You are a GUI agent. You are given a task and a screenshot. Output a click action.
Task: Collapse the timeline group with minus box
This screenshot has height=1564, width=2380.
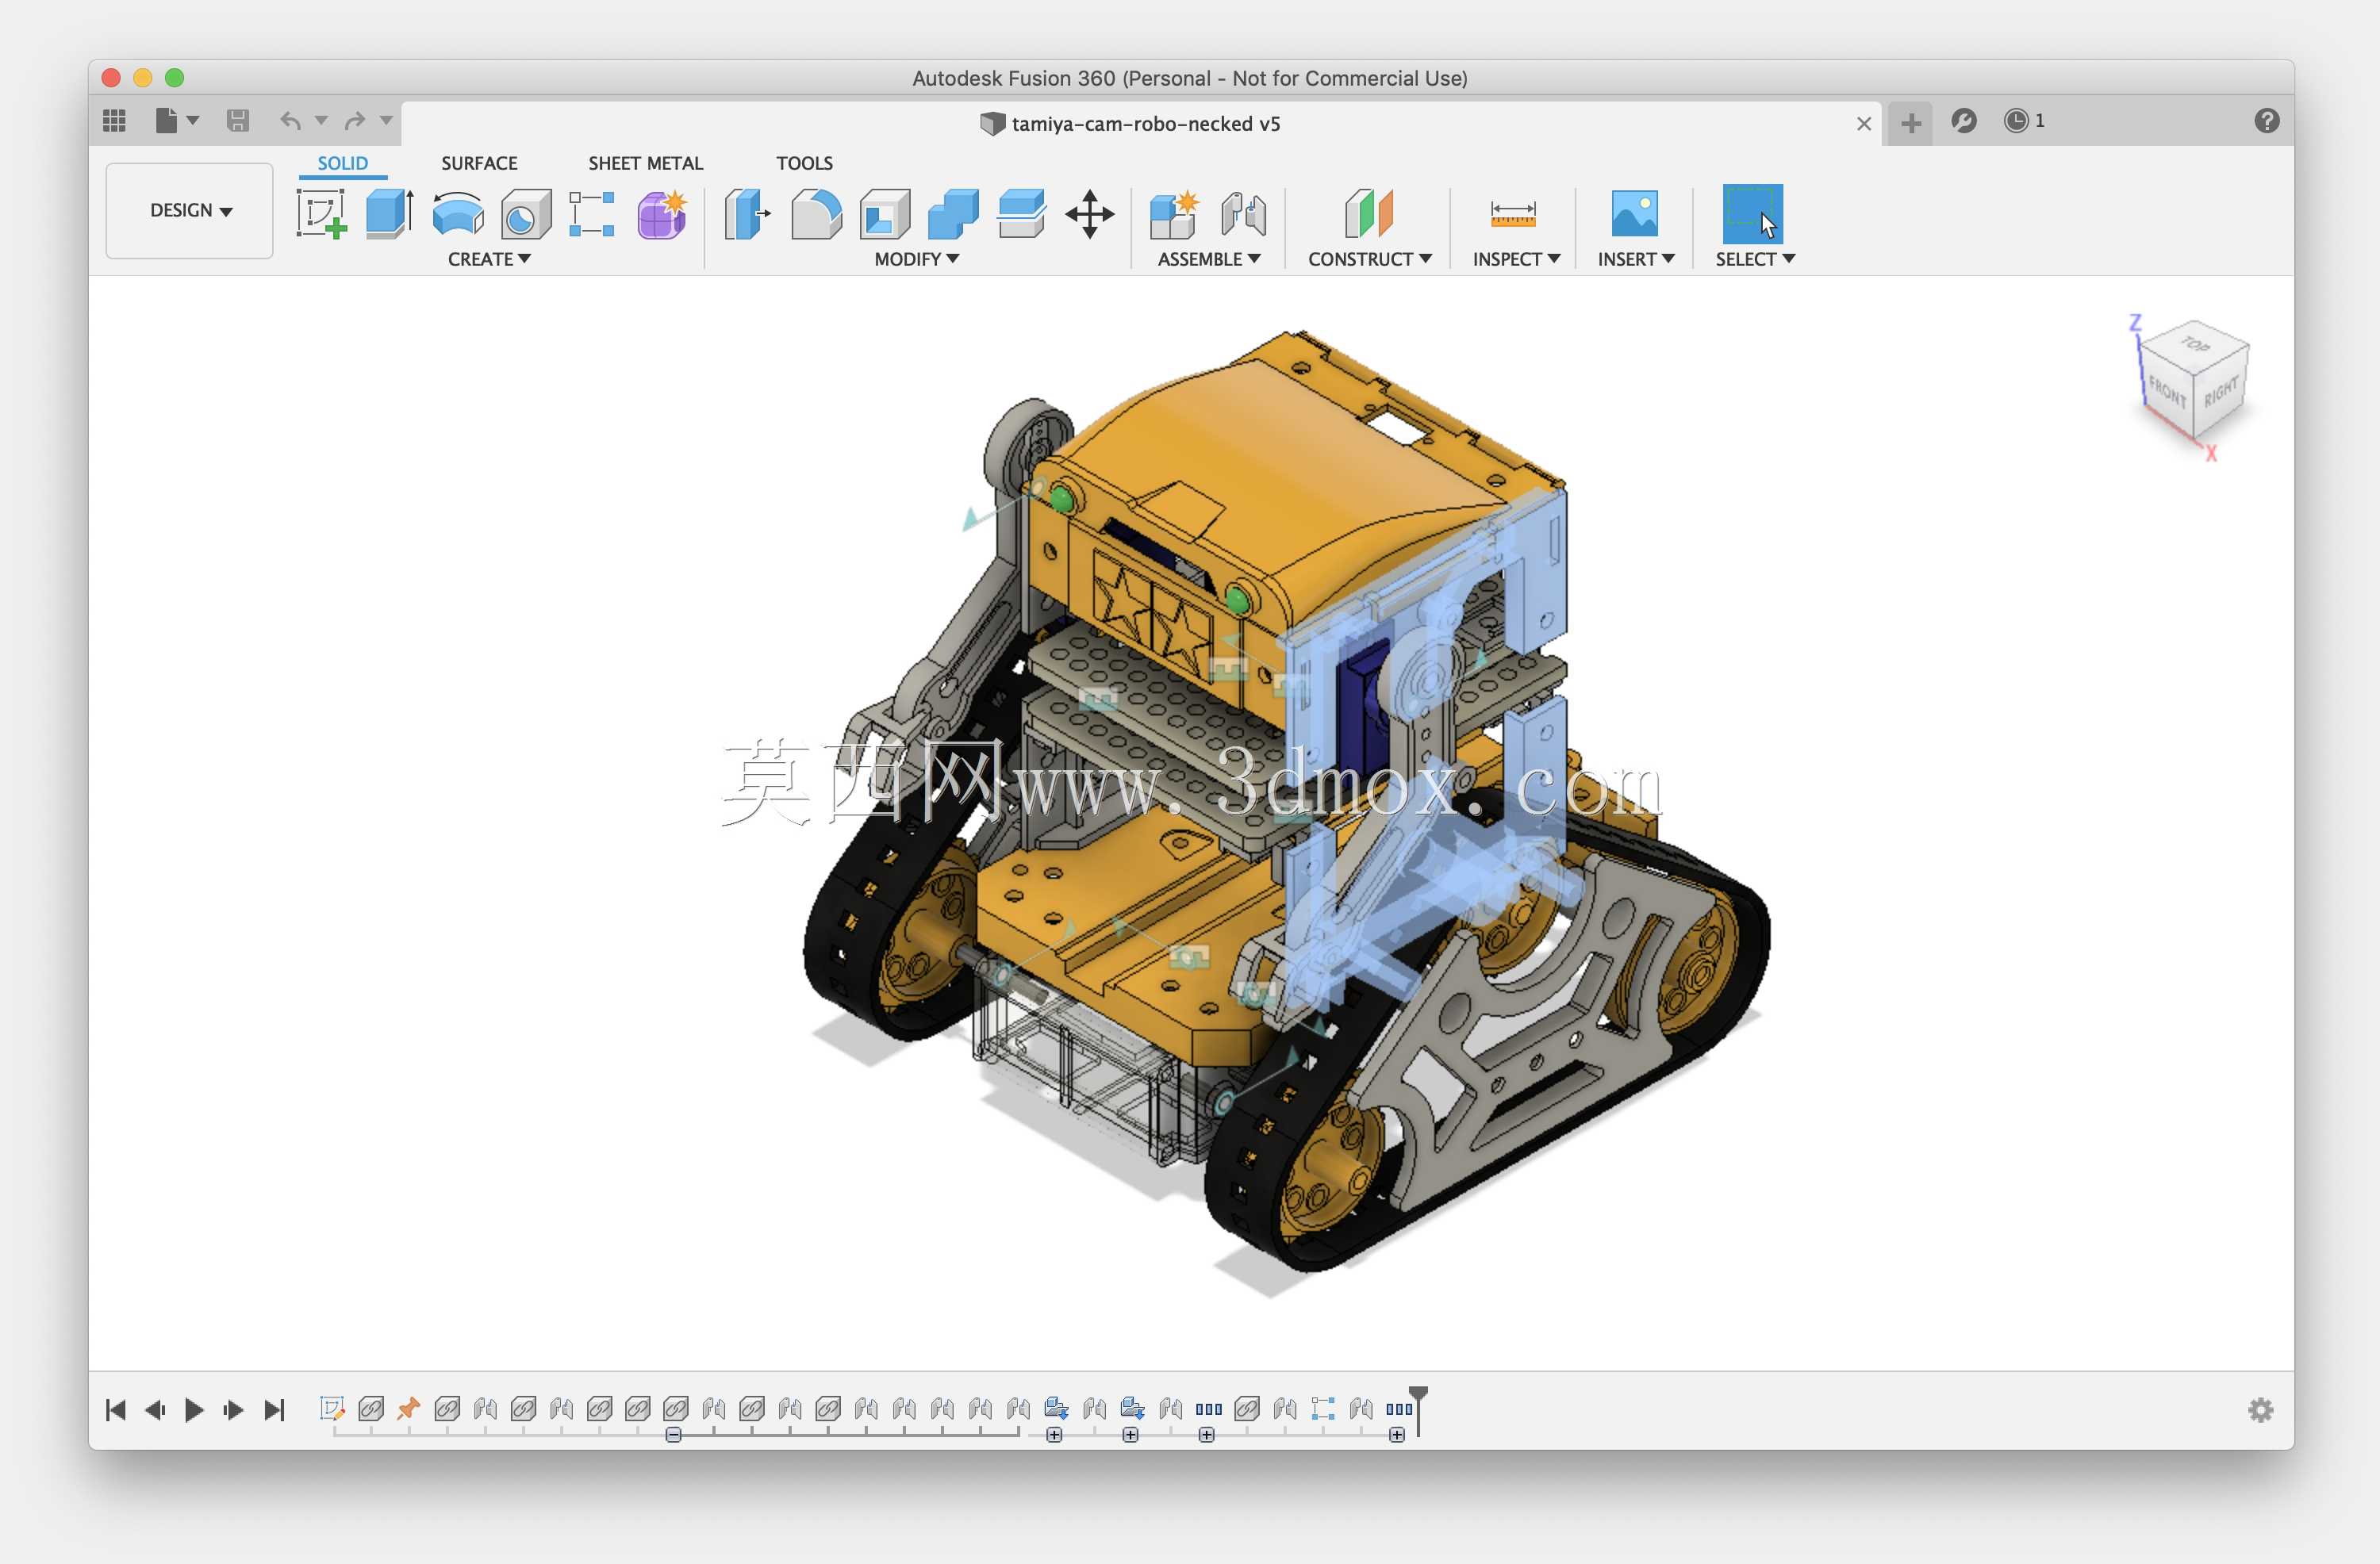674,1435
